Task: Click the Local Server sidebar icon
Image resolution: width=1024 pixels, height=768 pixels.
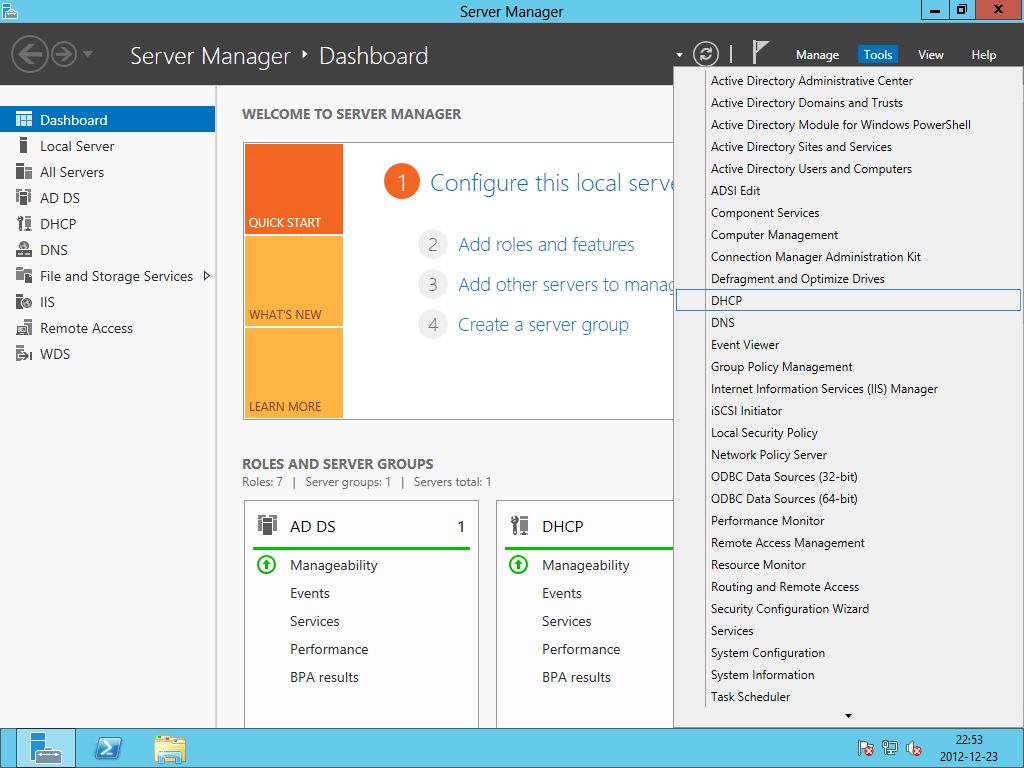Action: point(24,145)
